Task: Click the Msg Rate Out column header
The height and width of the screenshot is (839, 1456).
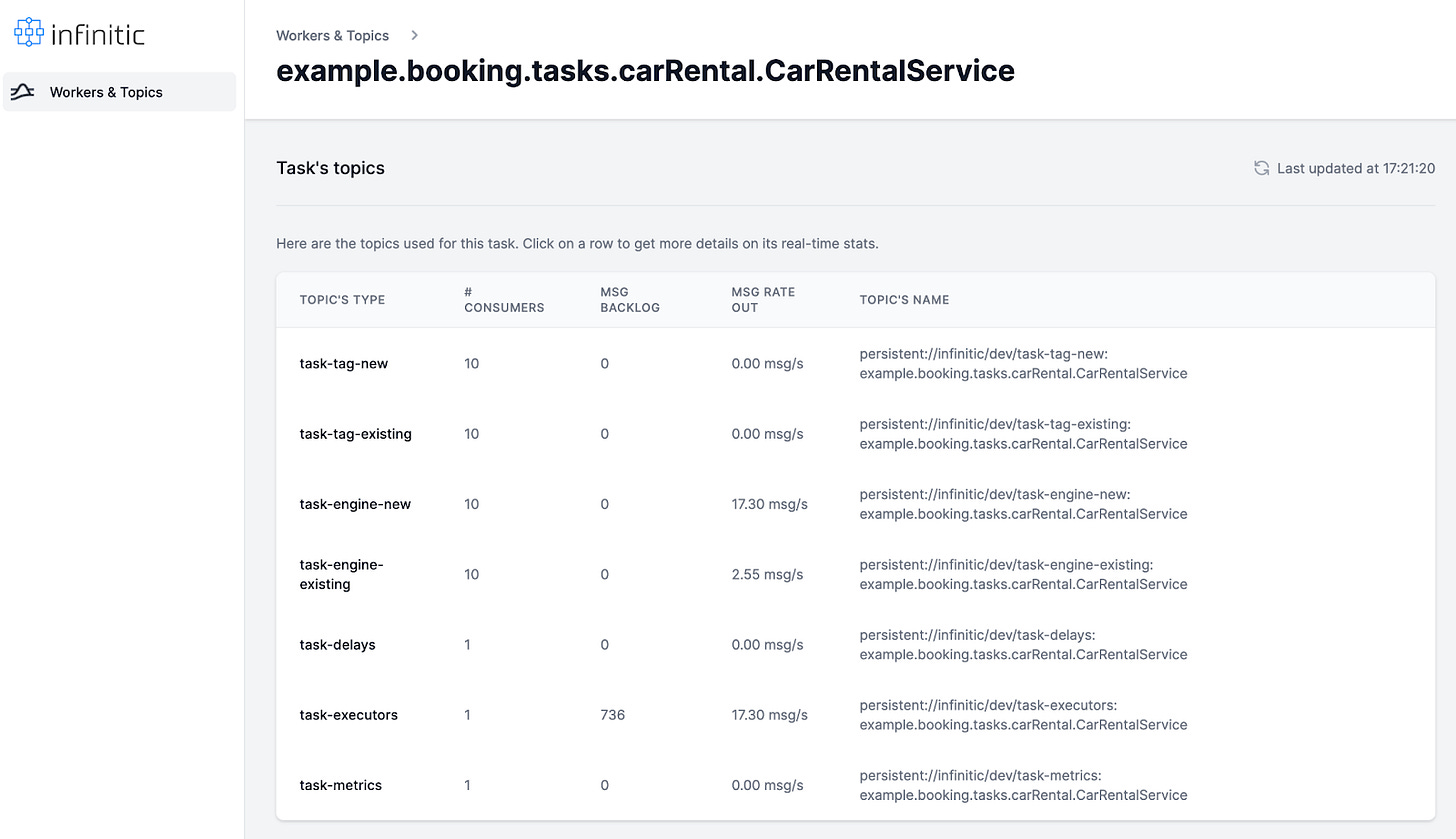Action: click(764, 300)
